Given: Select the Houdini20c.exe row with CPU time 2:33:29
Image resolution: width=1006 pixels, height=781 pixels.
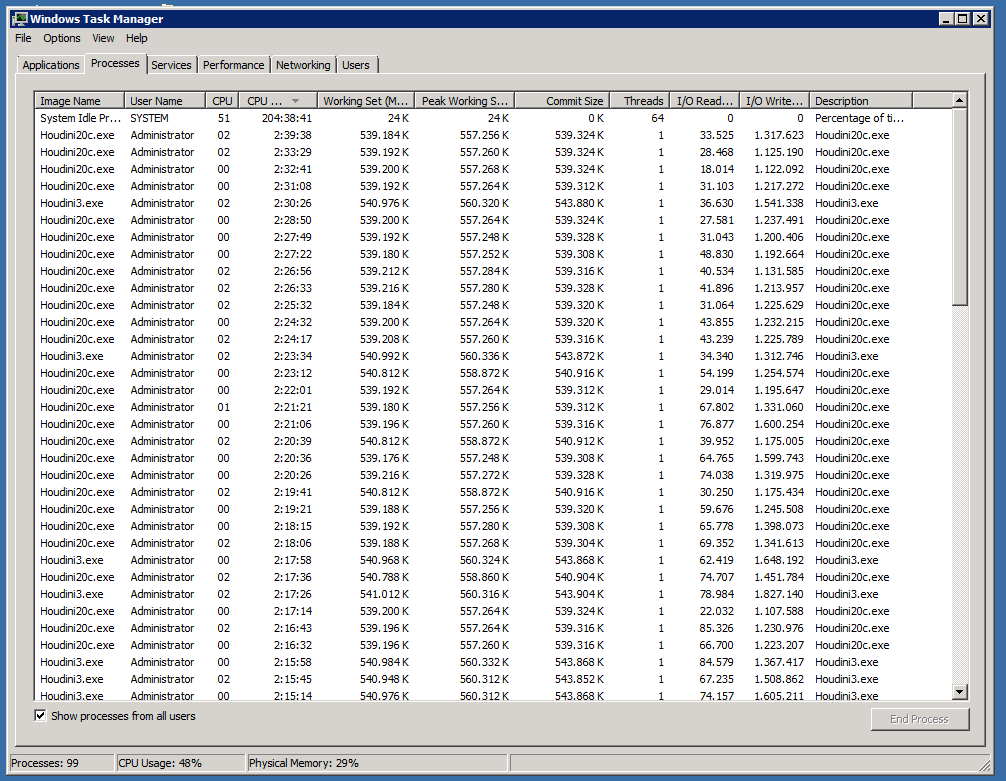Looking at the screenshot, I should coord(493,152).
